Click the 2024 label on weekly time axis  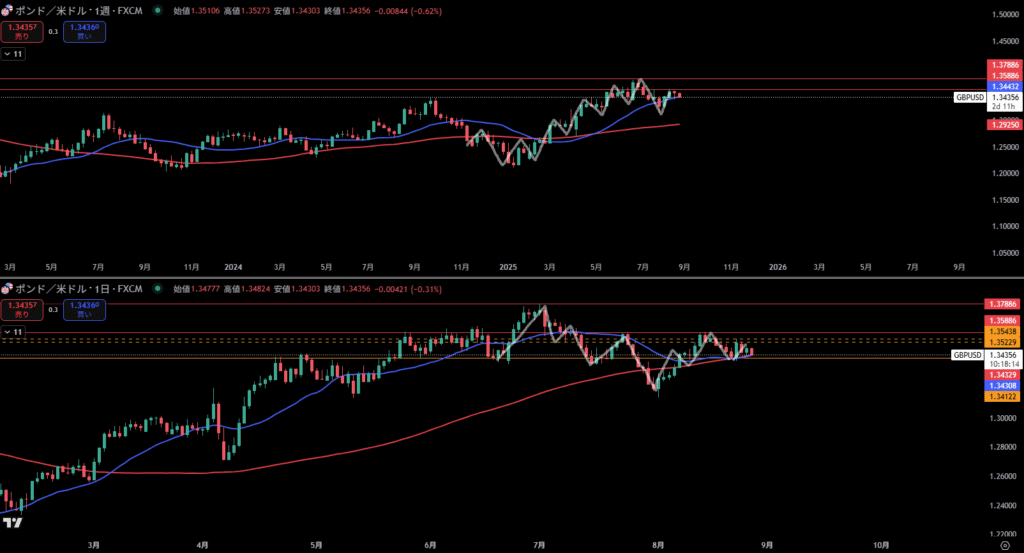point(233,267)
